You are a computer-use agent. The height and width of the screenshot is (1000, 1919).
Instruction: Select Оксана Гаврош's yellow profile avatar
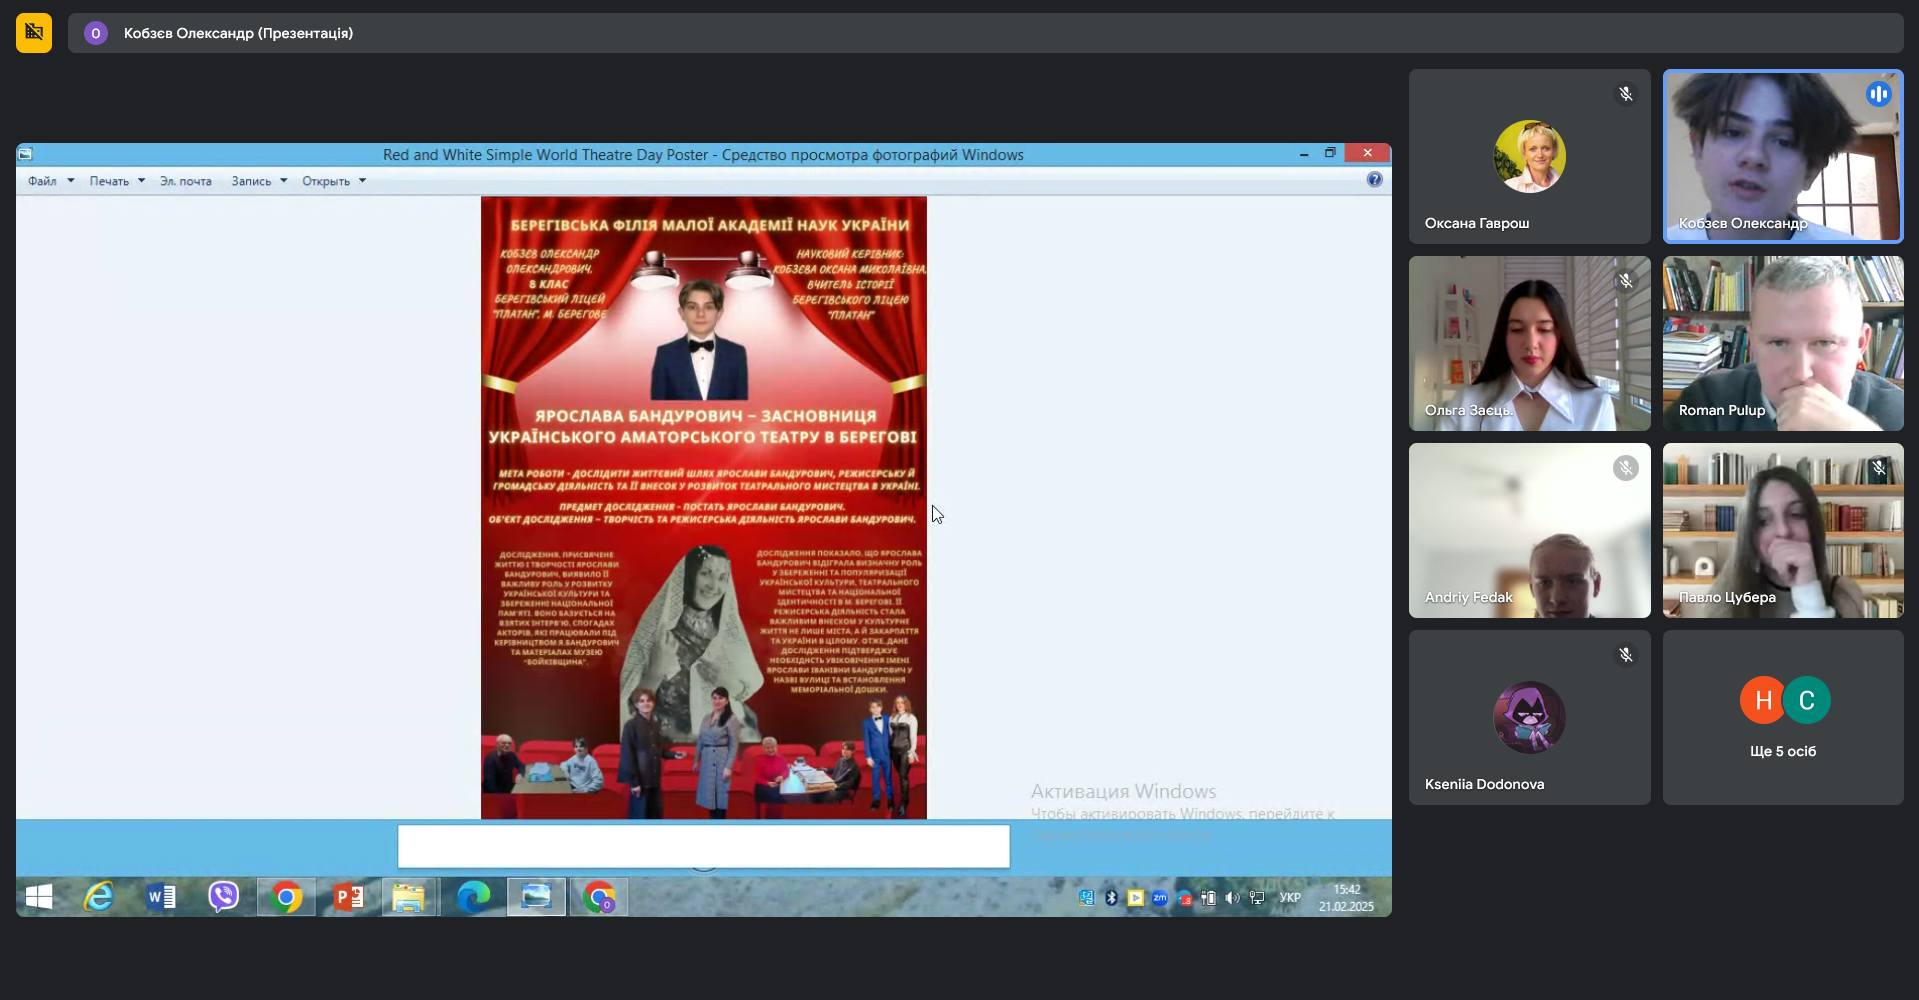[x=1529, y=156]
